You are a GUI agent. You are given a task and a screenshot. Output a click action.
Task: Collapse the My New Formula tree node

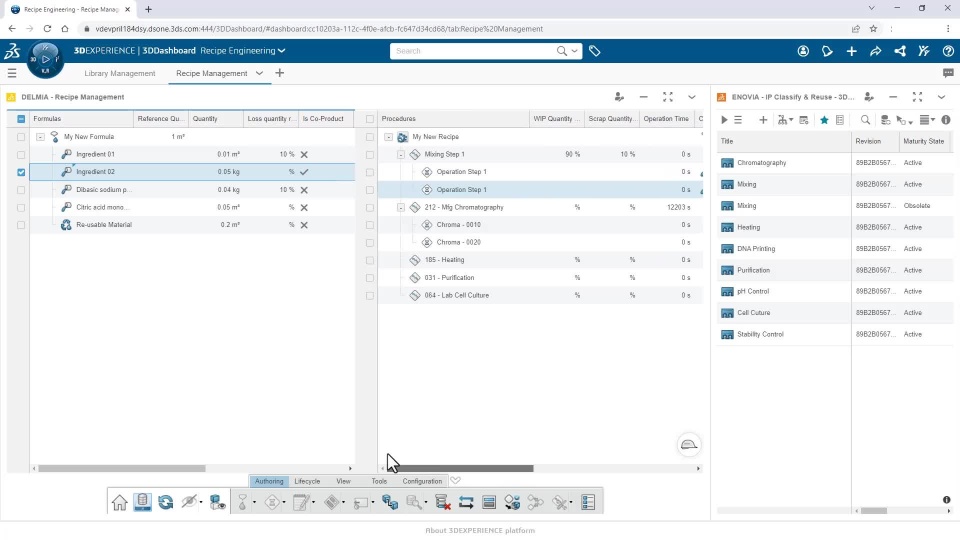(x=40, y=137)
